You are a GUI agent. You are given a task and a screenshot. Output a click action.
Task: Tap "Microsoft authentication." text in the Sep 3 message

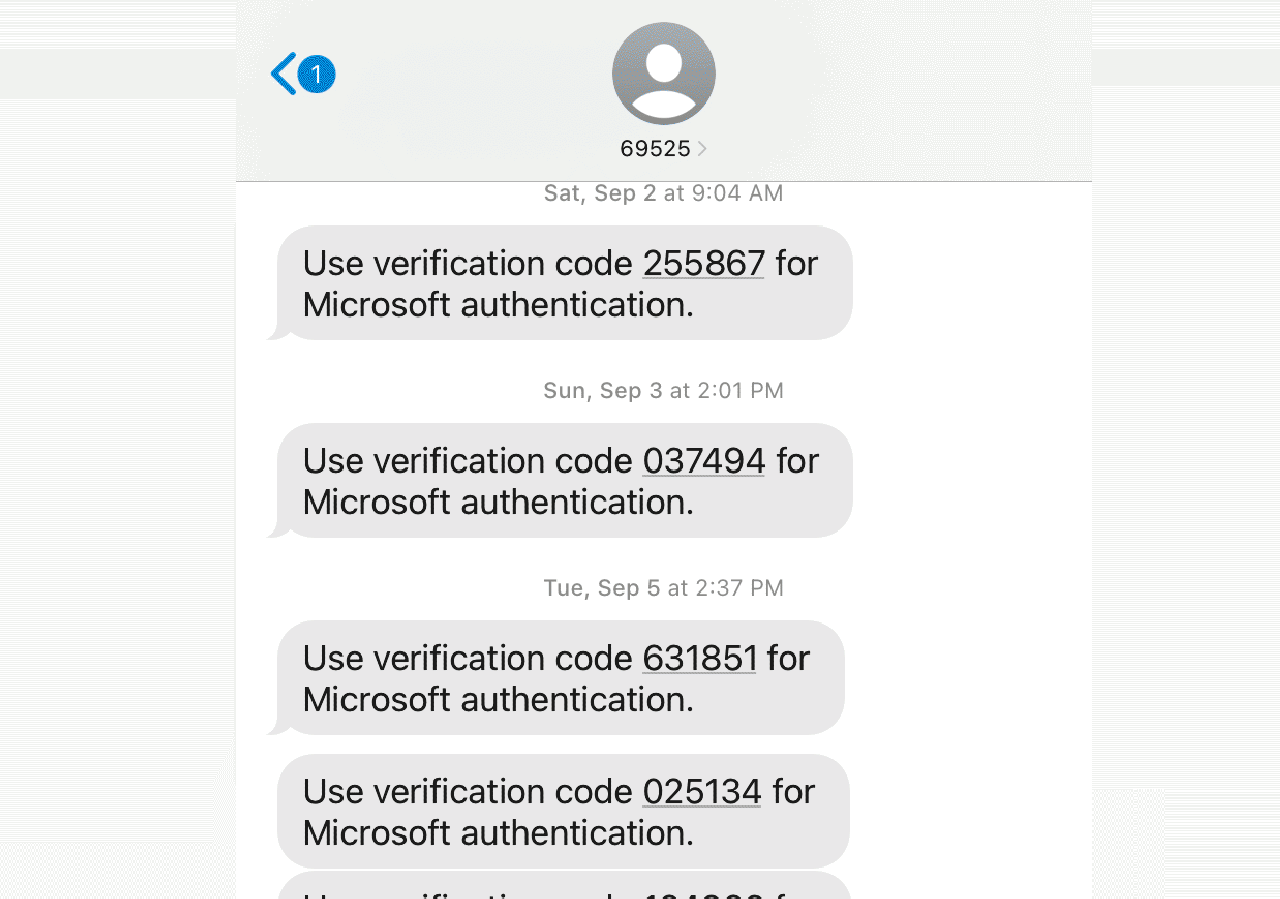498,502
